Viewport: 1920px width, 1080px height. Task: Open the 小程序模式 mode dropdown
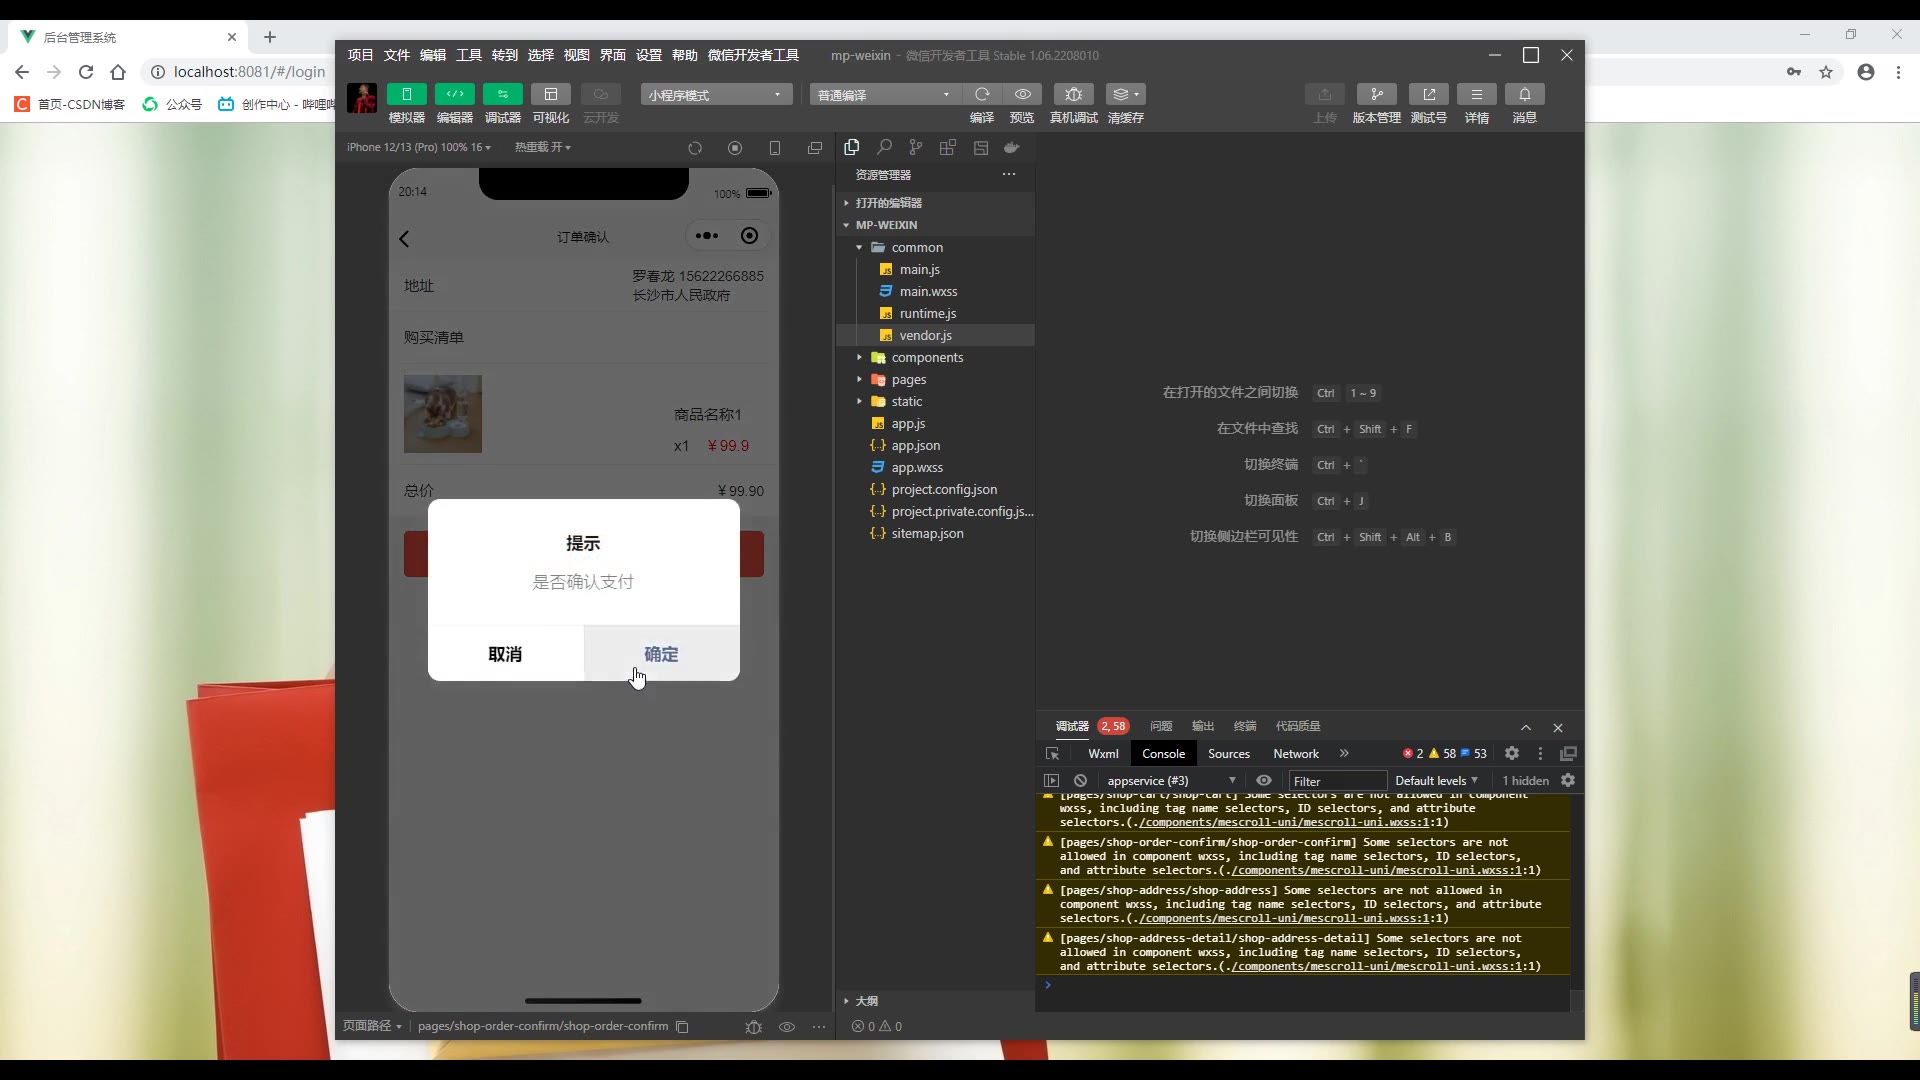(x=716, y=94)
